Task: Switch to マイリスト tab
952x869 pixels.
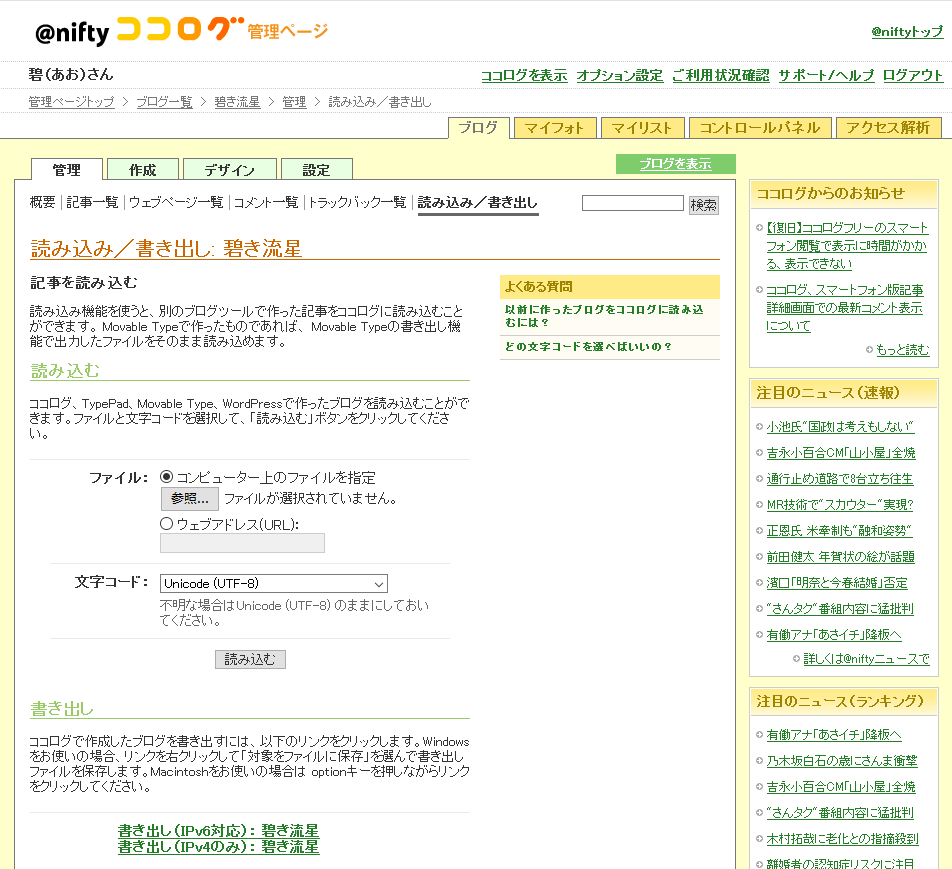Action: point(642,128)
